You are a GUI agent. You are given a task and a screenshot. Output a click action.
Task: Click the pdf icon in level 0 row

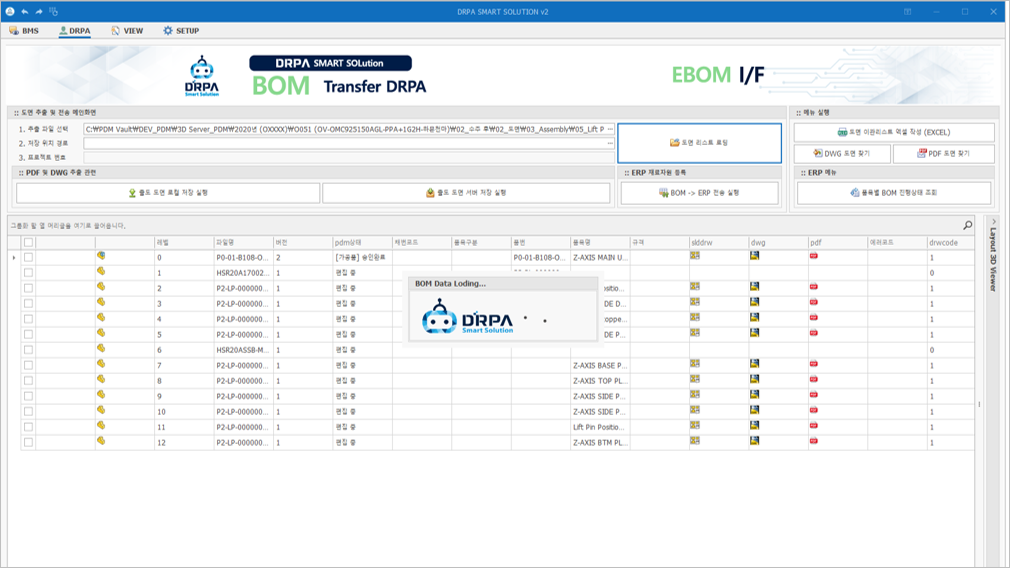point(814,256)
